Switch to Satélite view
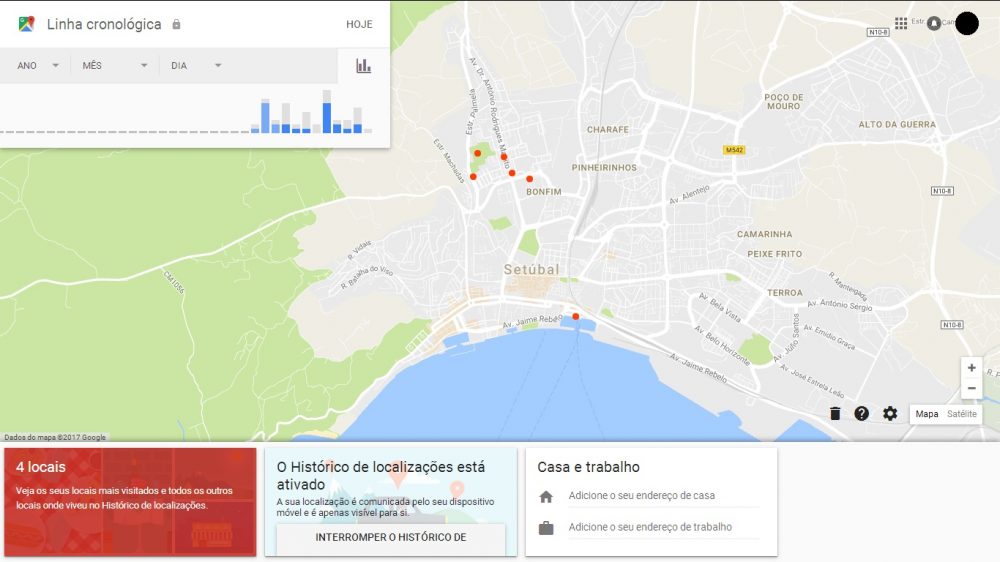 point(962,414)
